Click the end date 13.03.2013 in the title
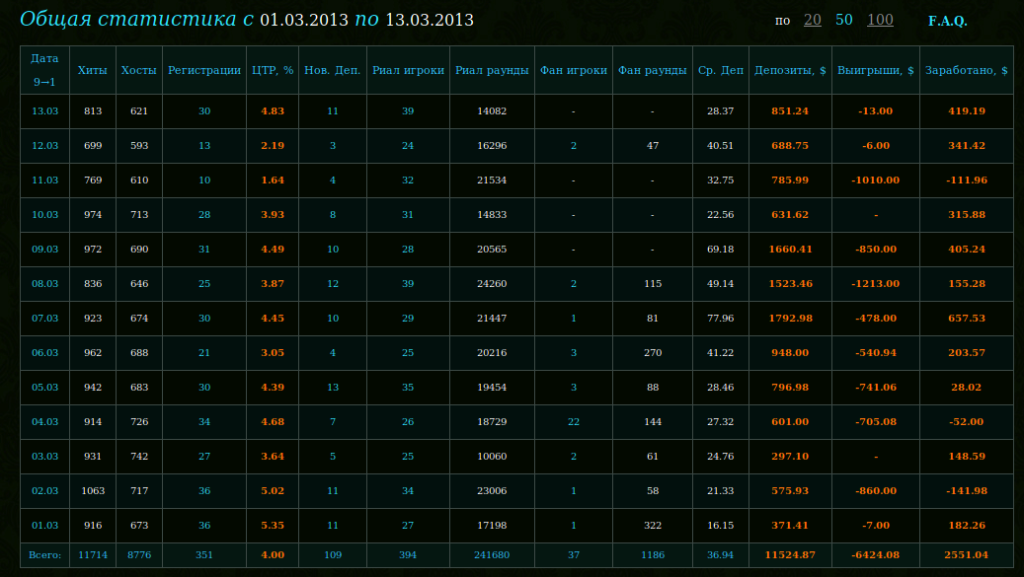Image resolution: width=1024 pixels, height=577 pixels. point(429,20)
